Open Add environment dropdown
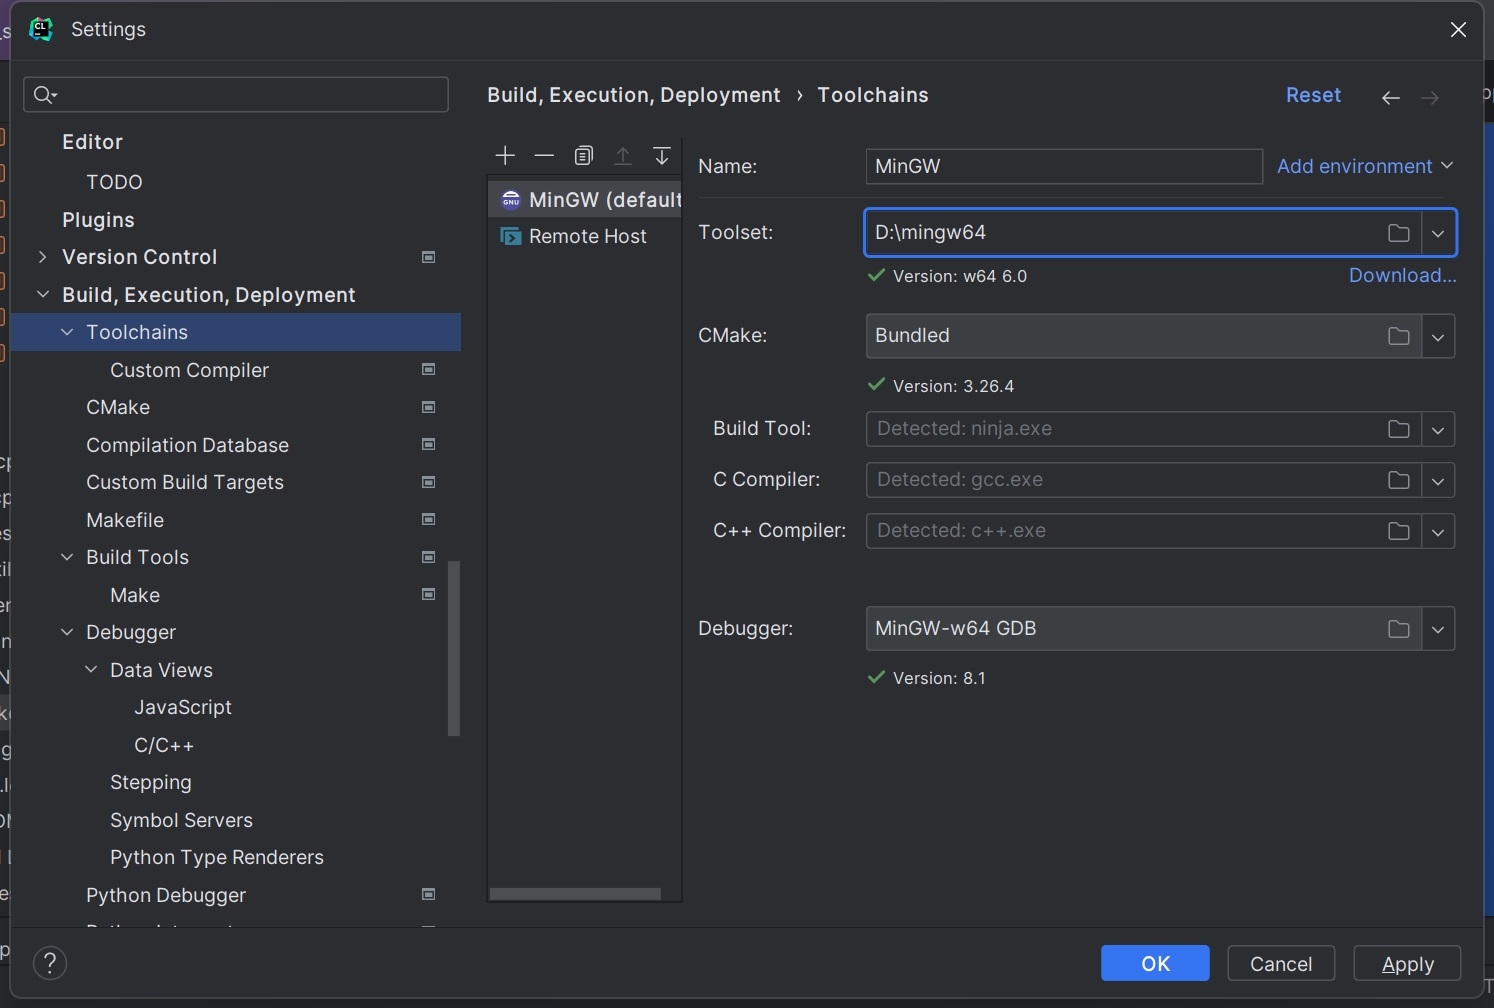Viewport: 1494px width, 1008px height. [1365, 166]
